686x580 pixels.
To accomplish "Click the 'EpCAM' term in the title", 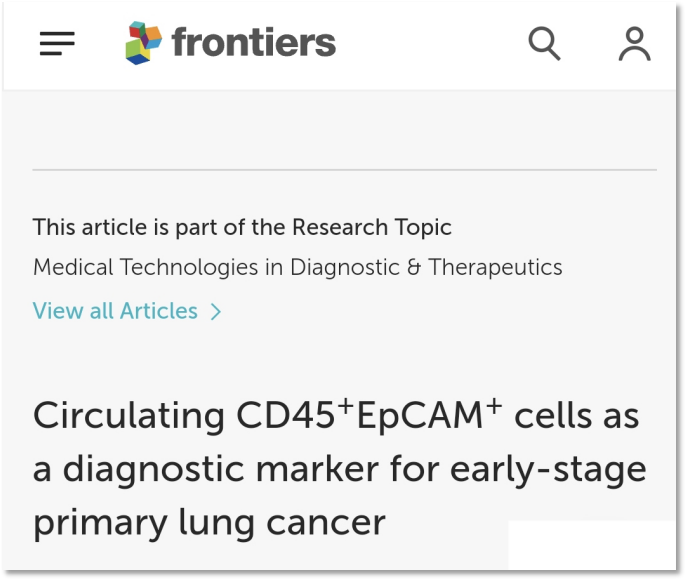I will [x=420, y=415].
